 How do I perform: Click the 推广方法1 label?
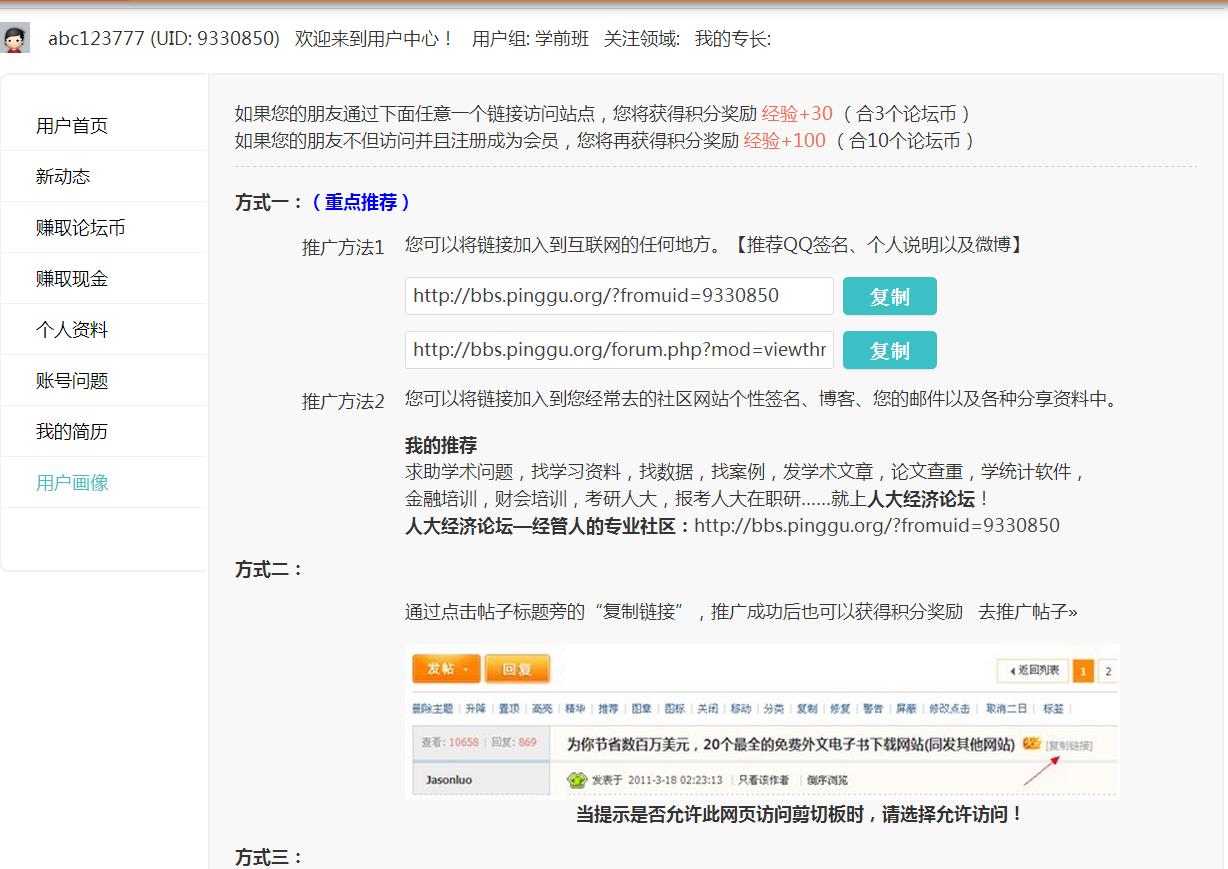tap(343, 248)
